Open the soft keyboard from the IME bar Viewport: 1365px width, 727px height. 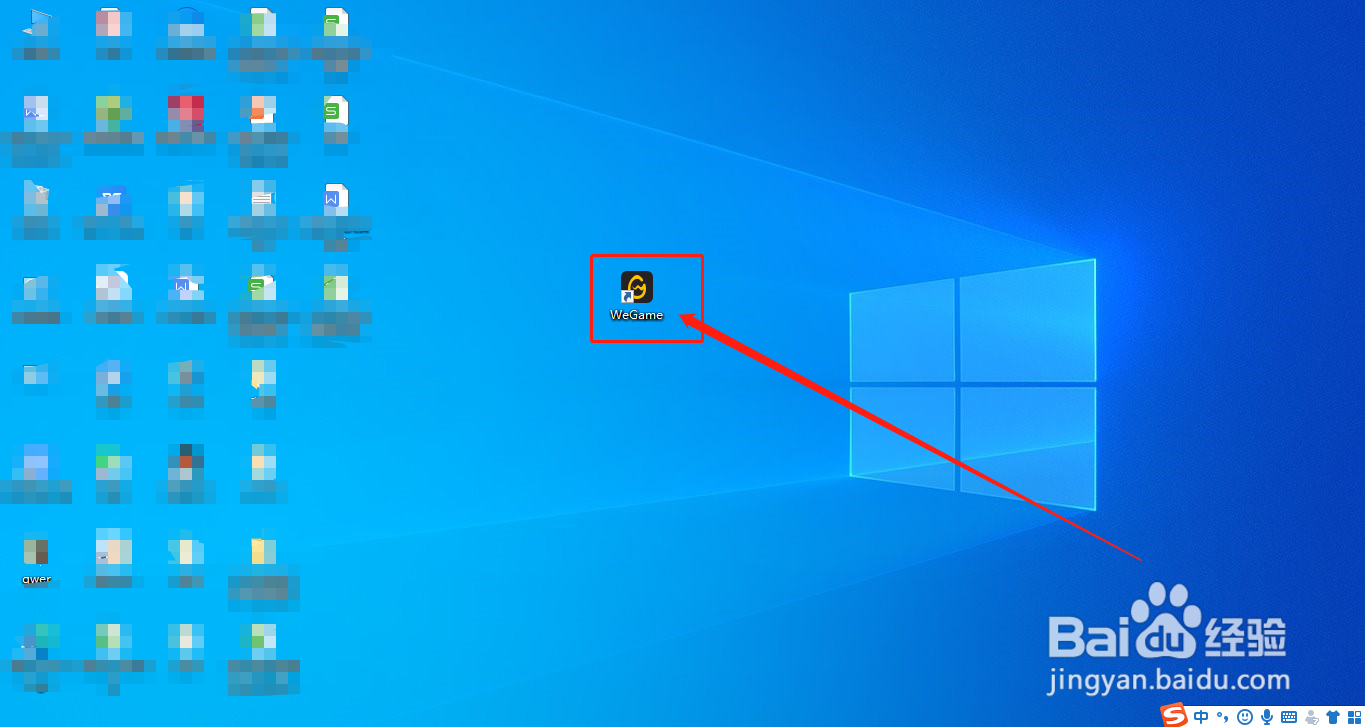coord(1289,716)
